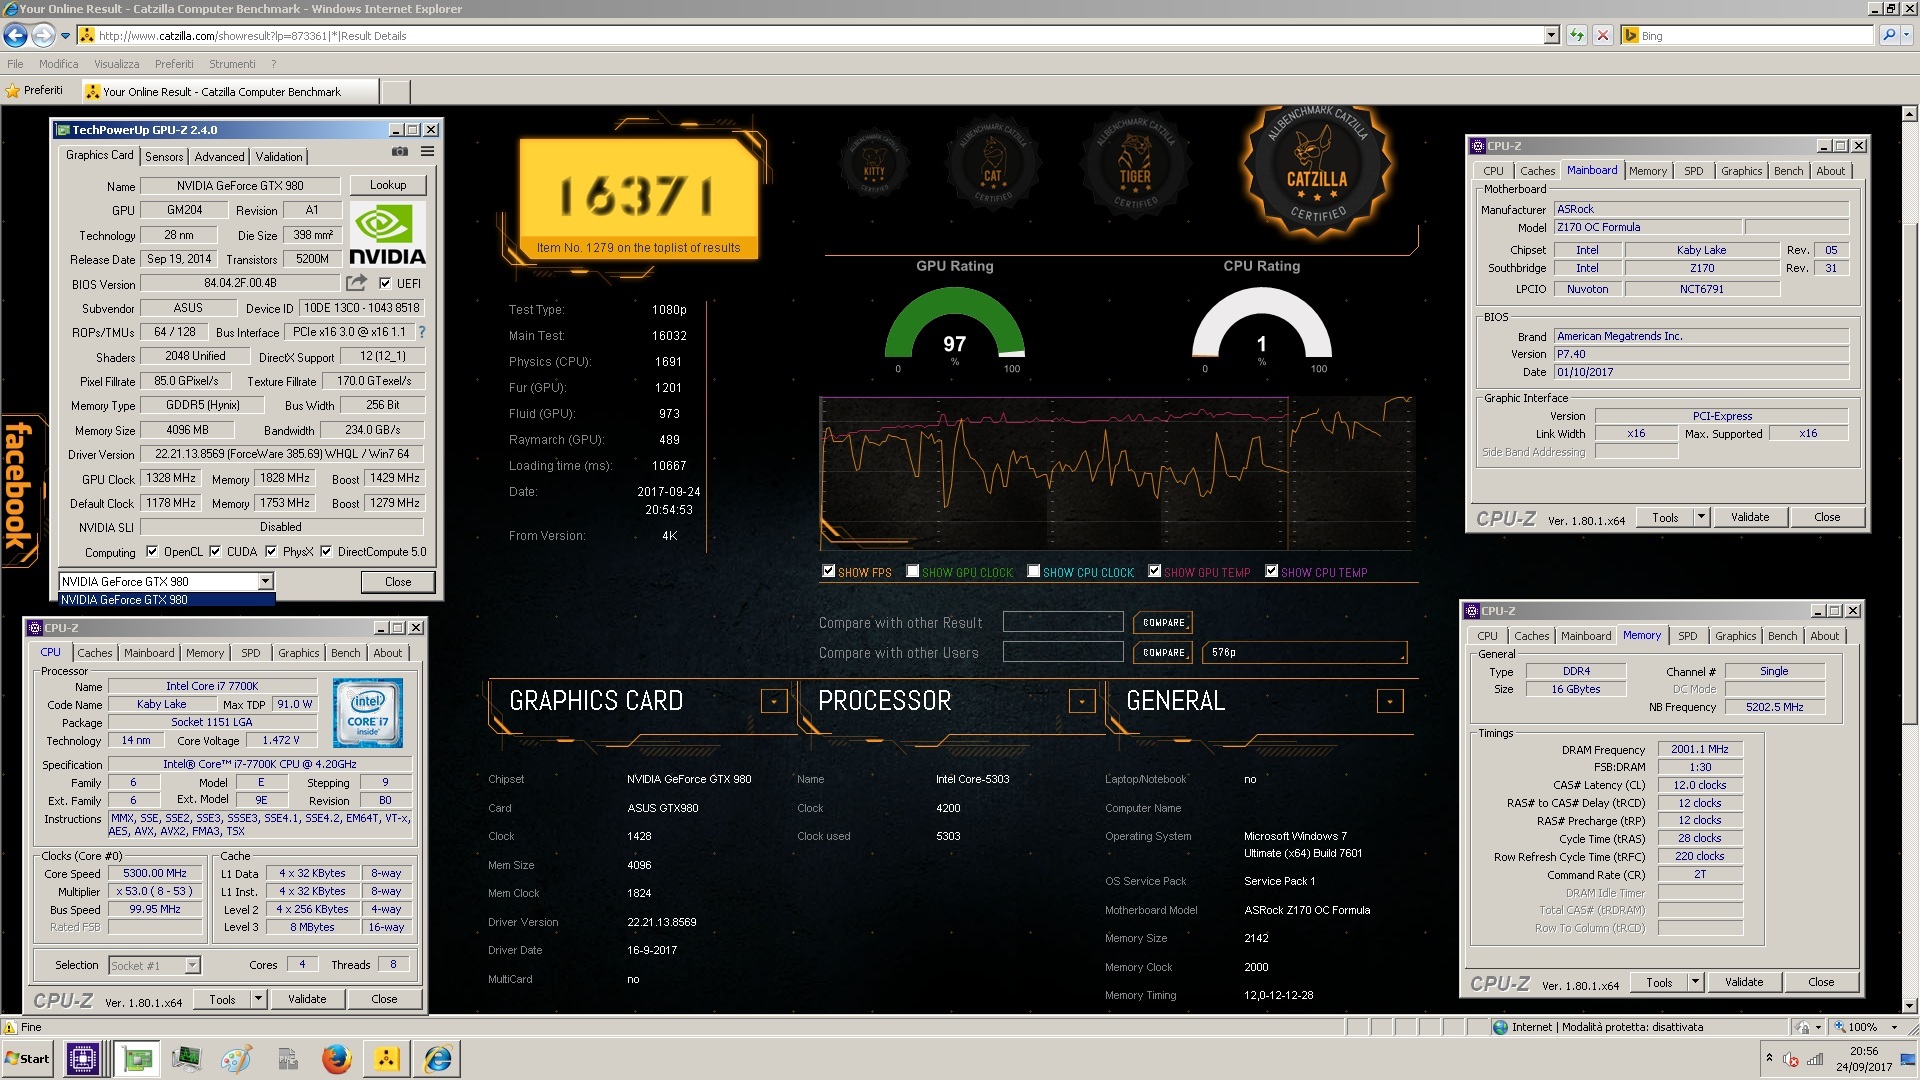Click the BIOS version share icon in GPU-Z
Viewport: 1920px width, 1080px height.
click(x=356, y=283)
